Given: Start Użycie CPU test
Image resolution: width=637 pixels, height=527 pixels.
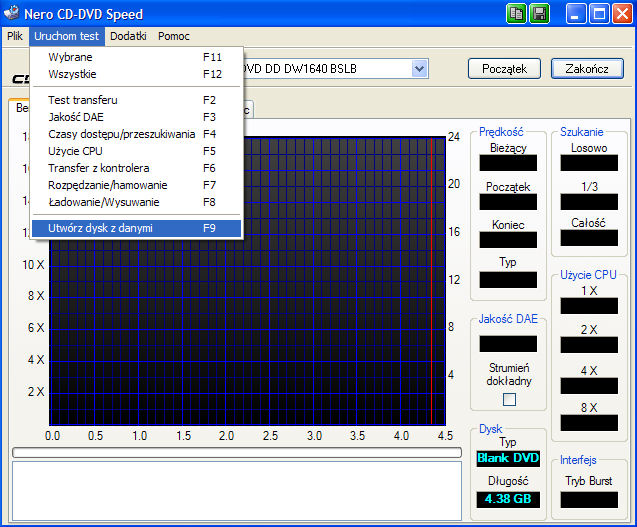Looking at the screenshot, I should click(136, 151).
